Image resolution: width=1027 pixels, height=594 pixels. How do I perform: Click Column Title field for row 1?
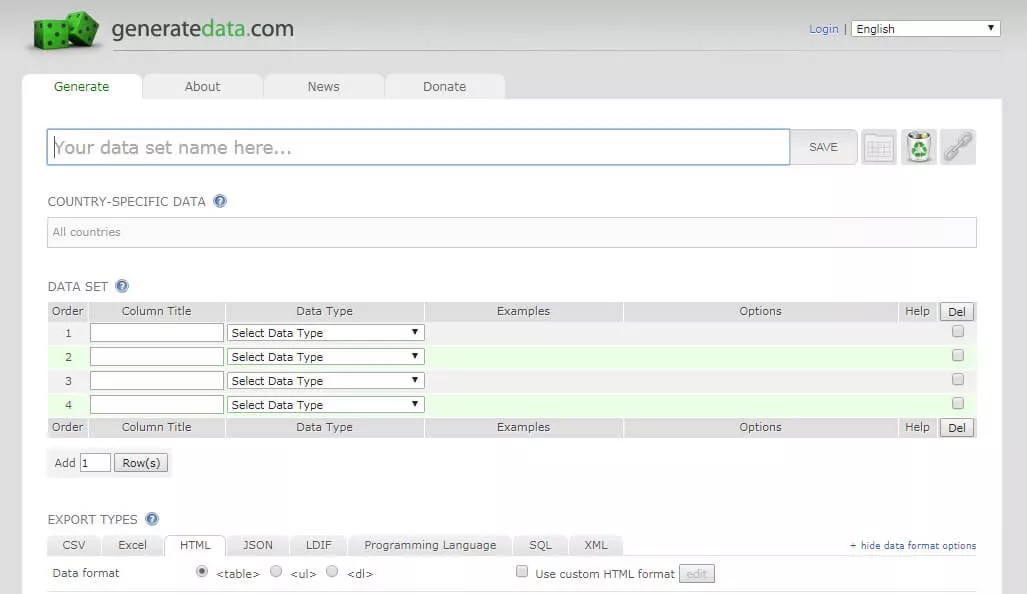click(157, 333)
